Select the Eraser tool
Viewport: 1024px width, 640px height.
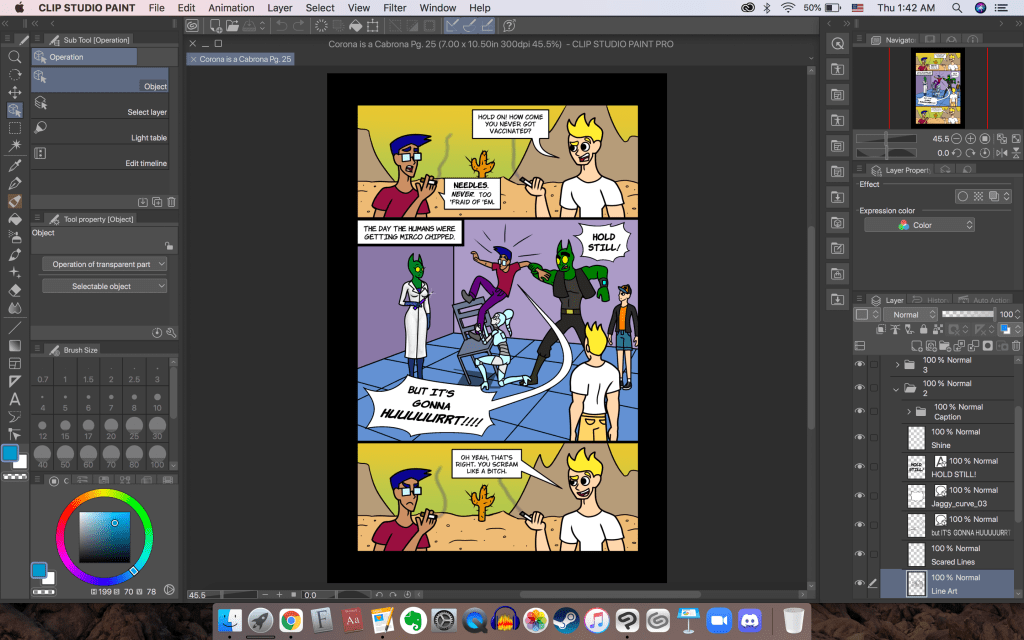[15, 290]
